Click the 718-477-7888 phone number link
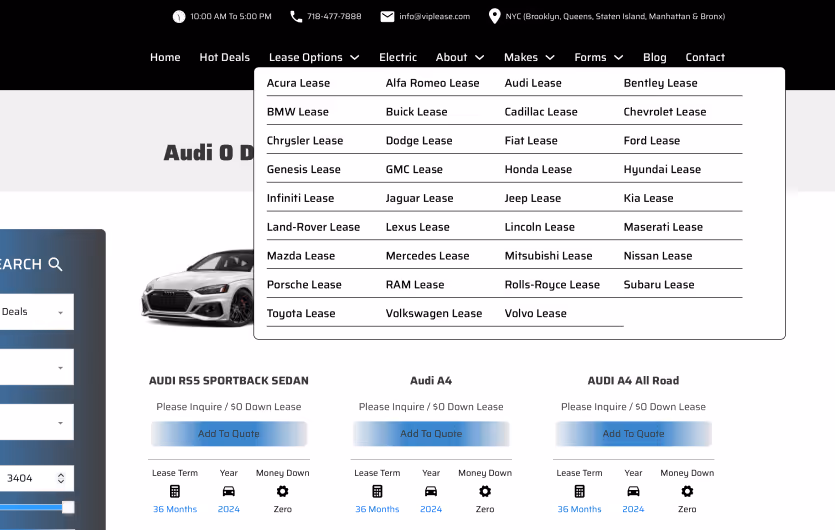 pos(334,17)
